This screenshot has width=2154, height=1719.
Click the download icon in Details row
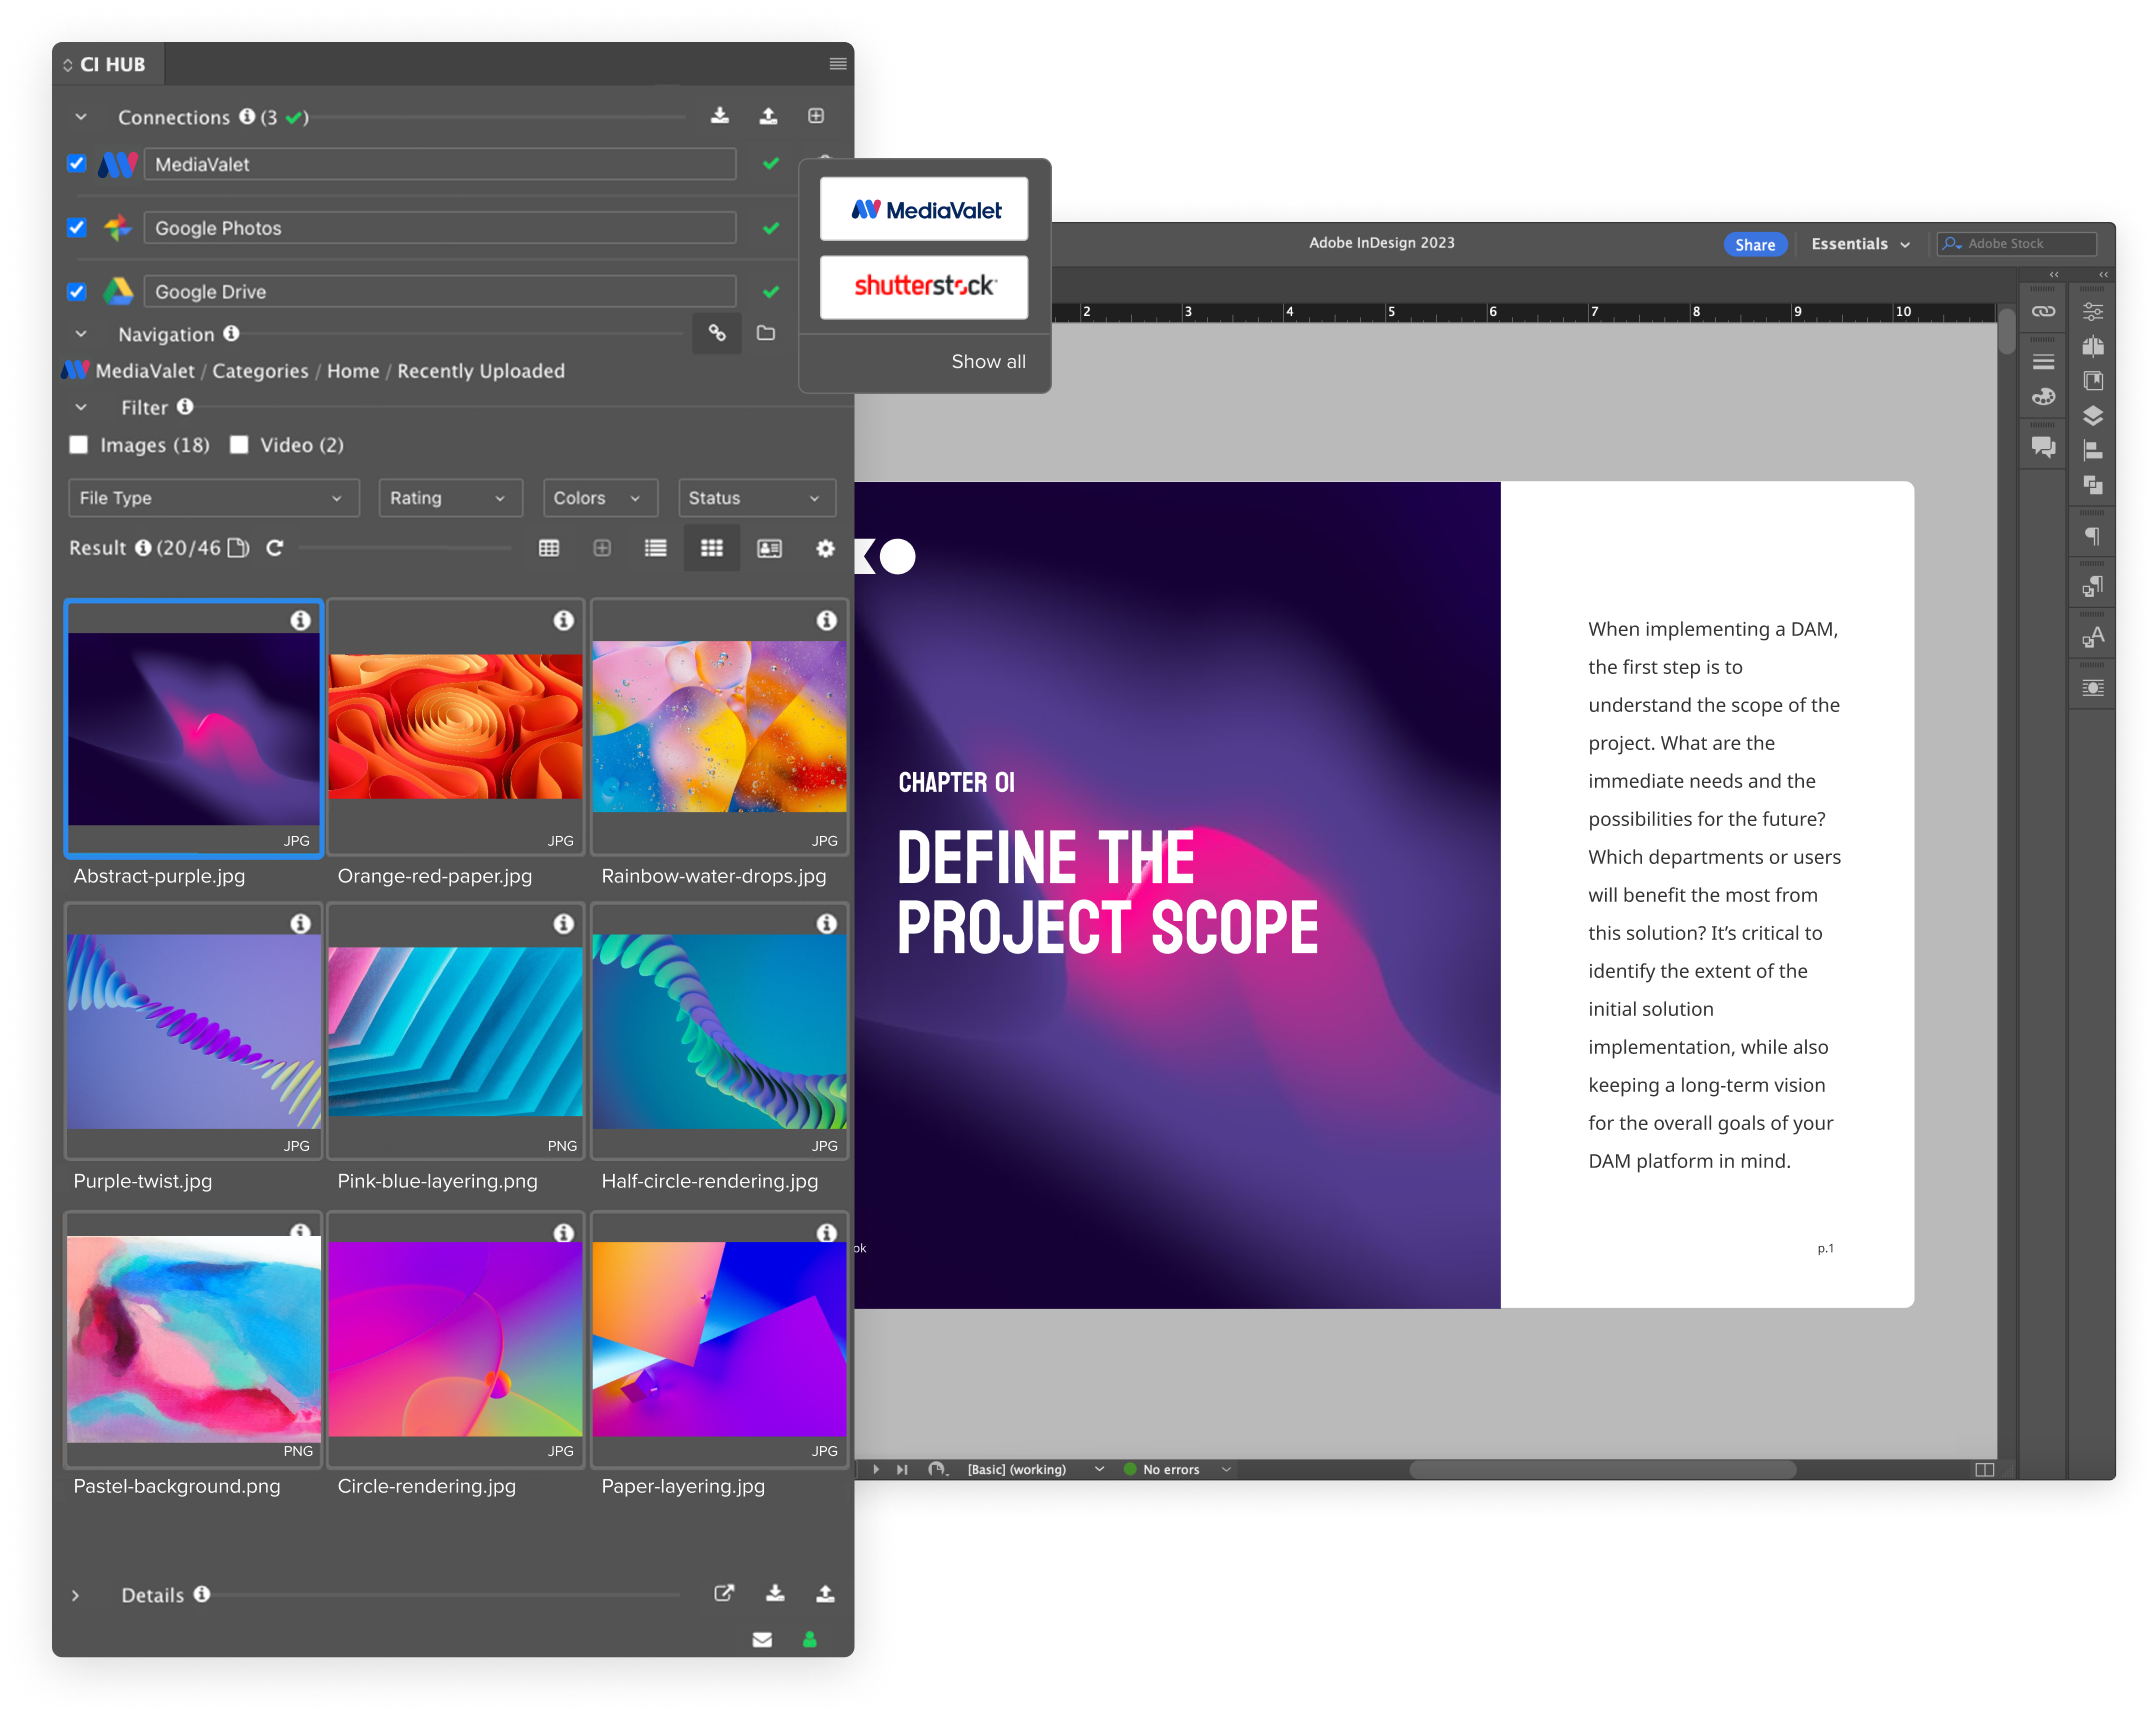click(775, 1593)
